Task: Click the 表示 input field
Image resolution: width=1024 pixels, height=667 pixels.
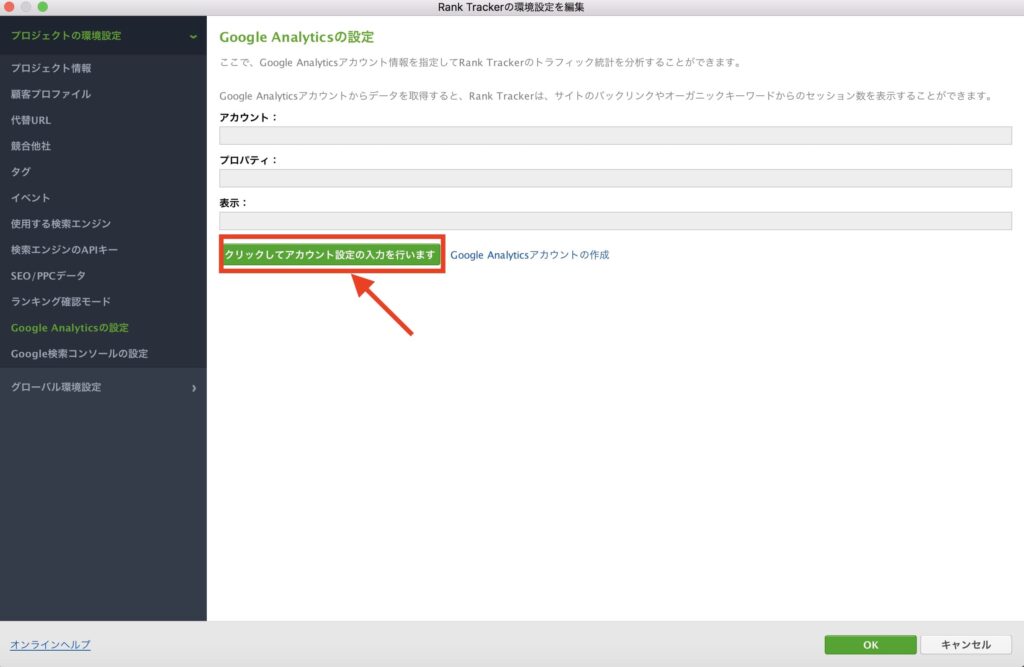Action: coord(615,221)
